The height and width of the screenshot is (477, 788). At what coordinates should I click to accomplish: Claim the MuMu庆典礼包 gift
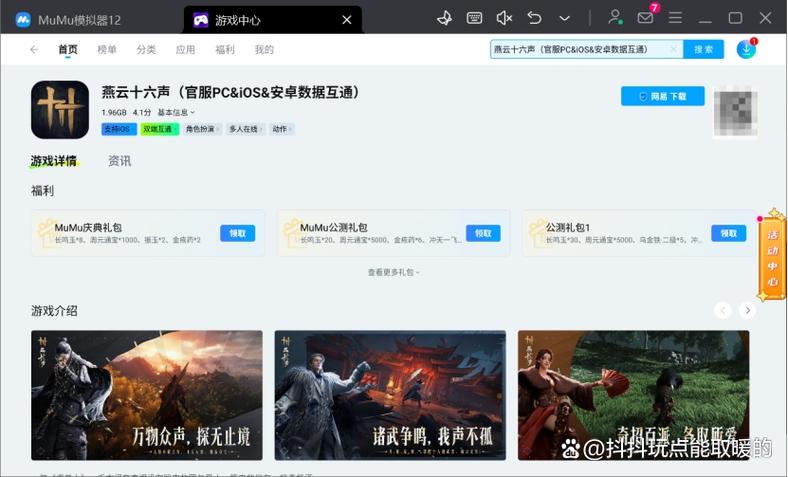[237, 233]
